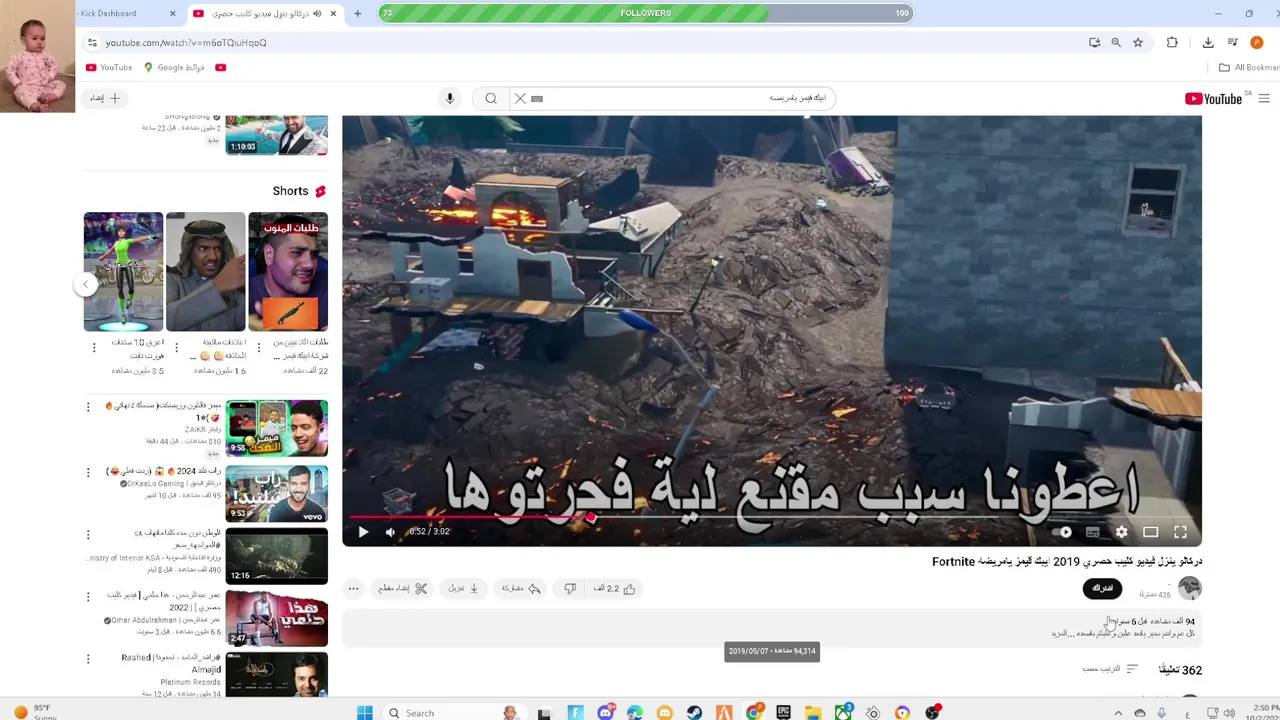Click the Create plus button

105,98
